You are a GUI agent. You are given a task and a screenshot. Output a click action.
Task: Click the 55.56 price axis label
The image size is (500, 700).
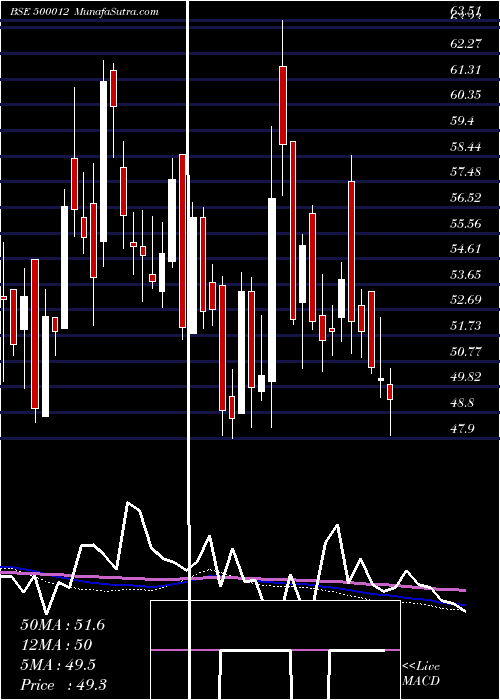[x=466, y=223]
